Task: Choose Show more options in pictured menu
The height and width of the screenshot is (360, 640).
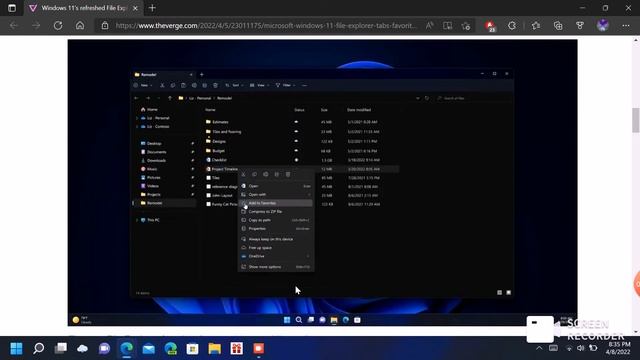Action: [x=276, y=267]
